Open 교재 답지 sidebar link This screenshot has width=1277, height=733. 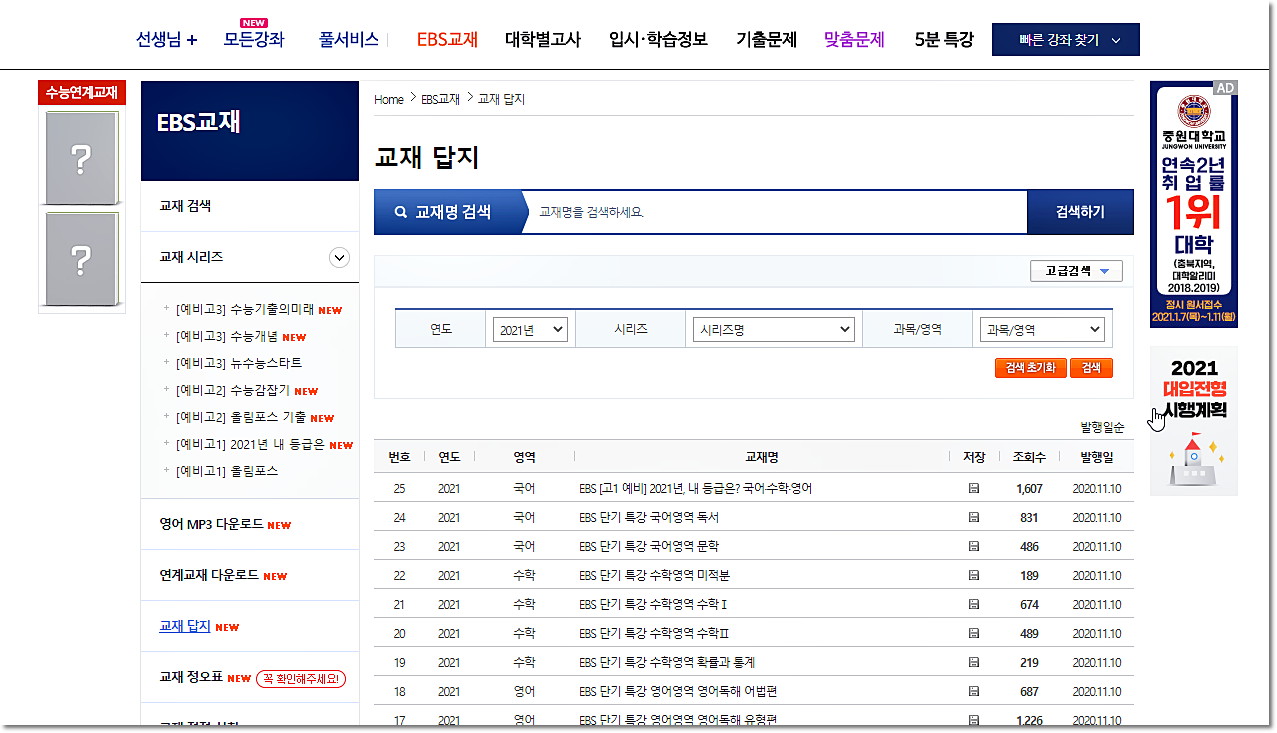(x=185, y=626)
